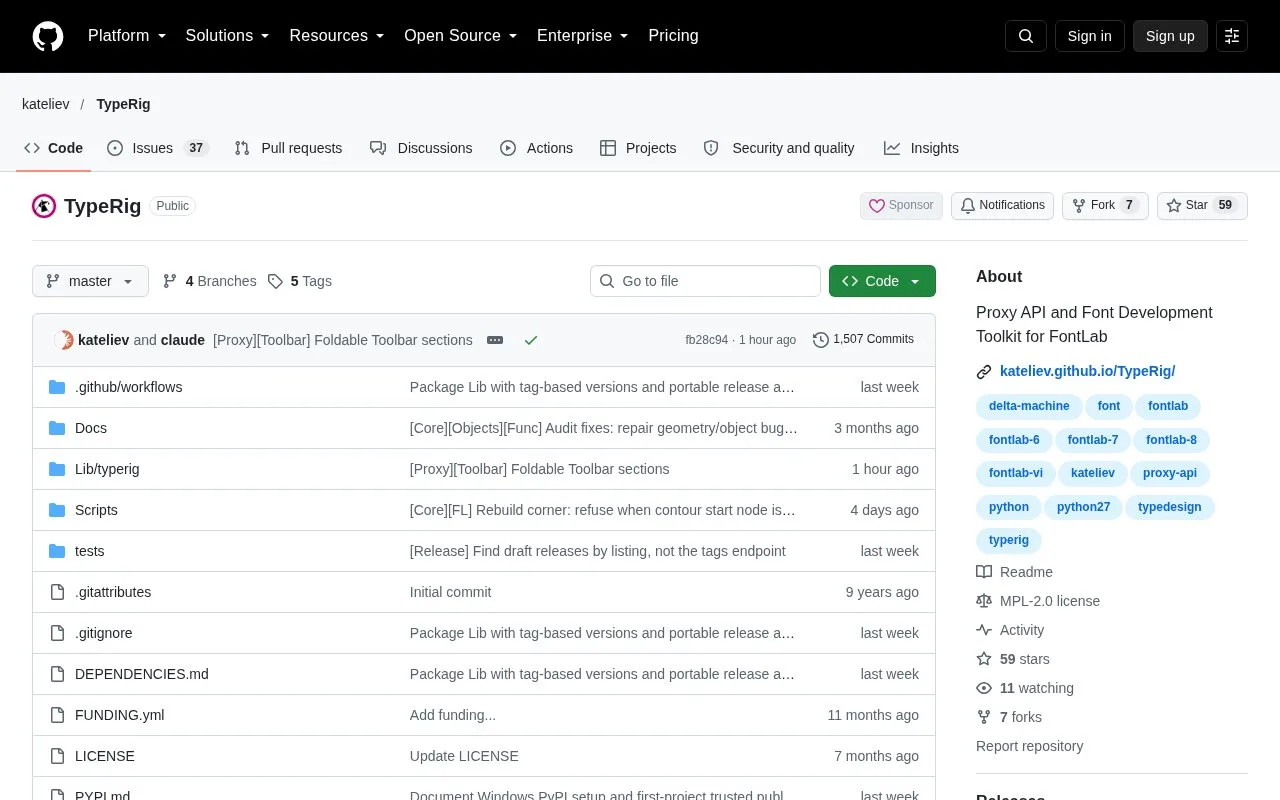Click the 5 Tags link
Viewport: 1280px width, 800px height.
coord(300,281)
